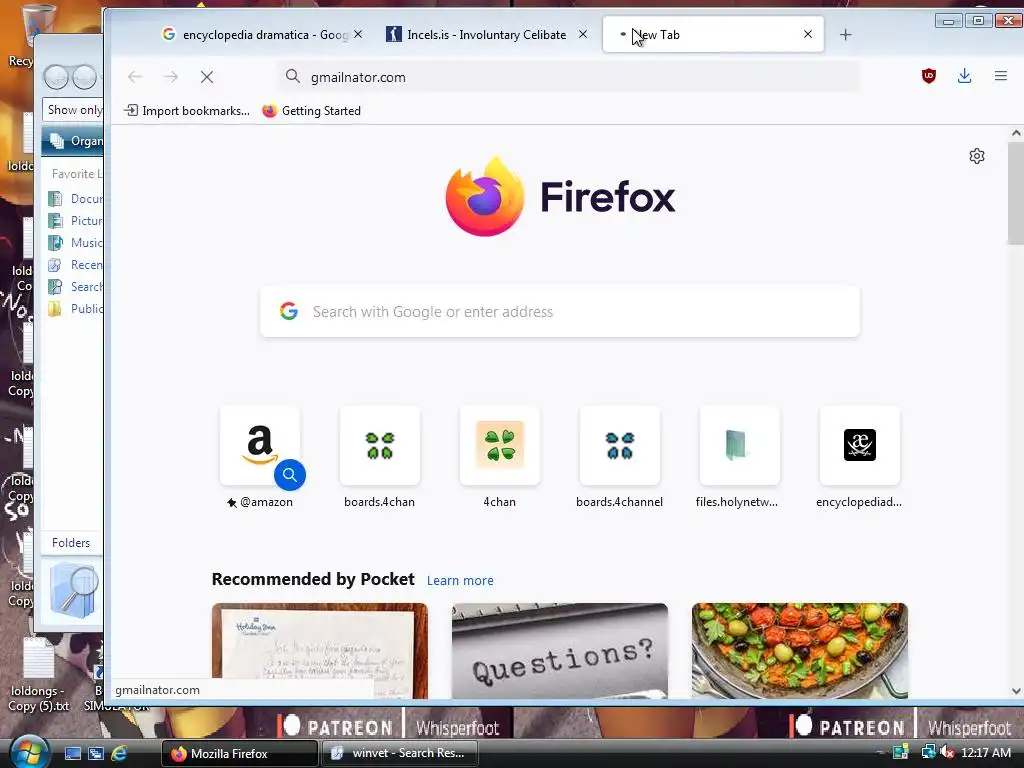
Task: Click Recommended by Pocket heading
Action: pos(313,579)
